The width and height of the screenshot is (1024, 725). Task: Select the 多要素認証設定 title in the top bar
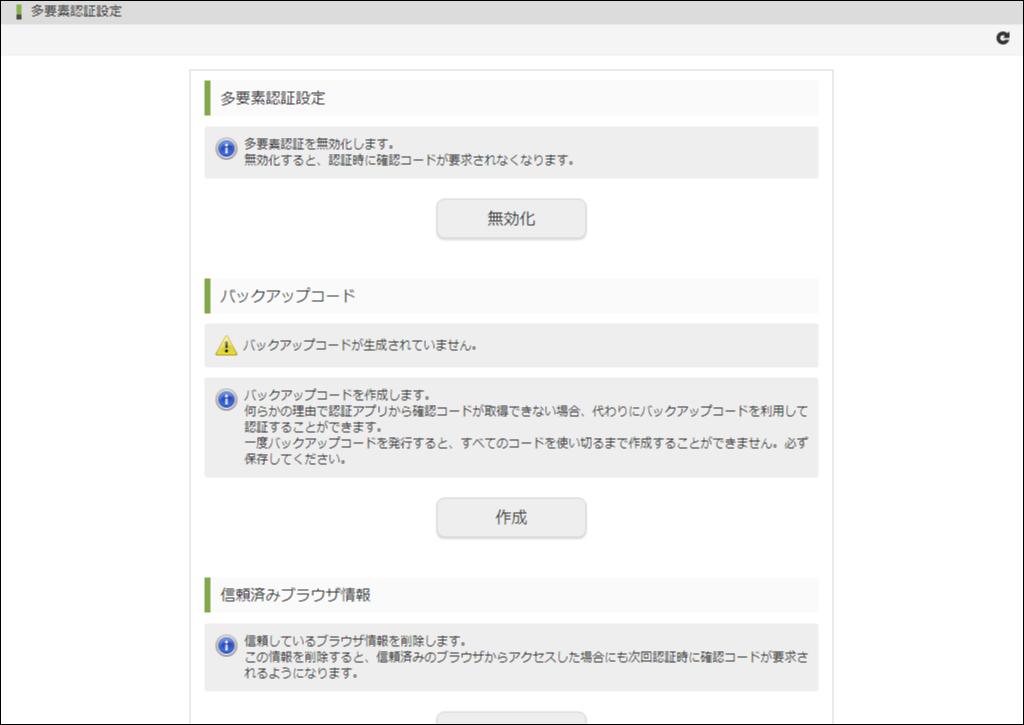[76, 11]
